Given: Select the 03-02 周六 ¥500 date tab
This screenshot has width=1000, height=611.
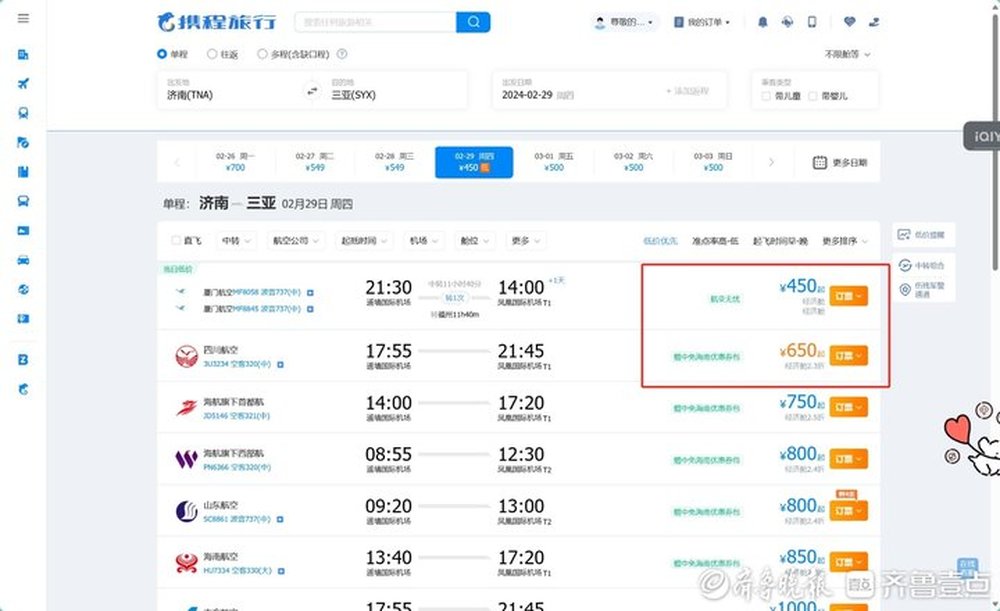Looking at the screenshot, I should click(x=633, y=162).
